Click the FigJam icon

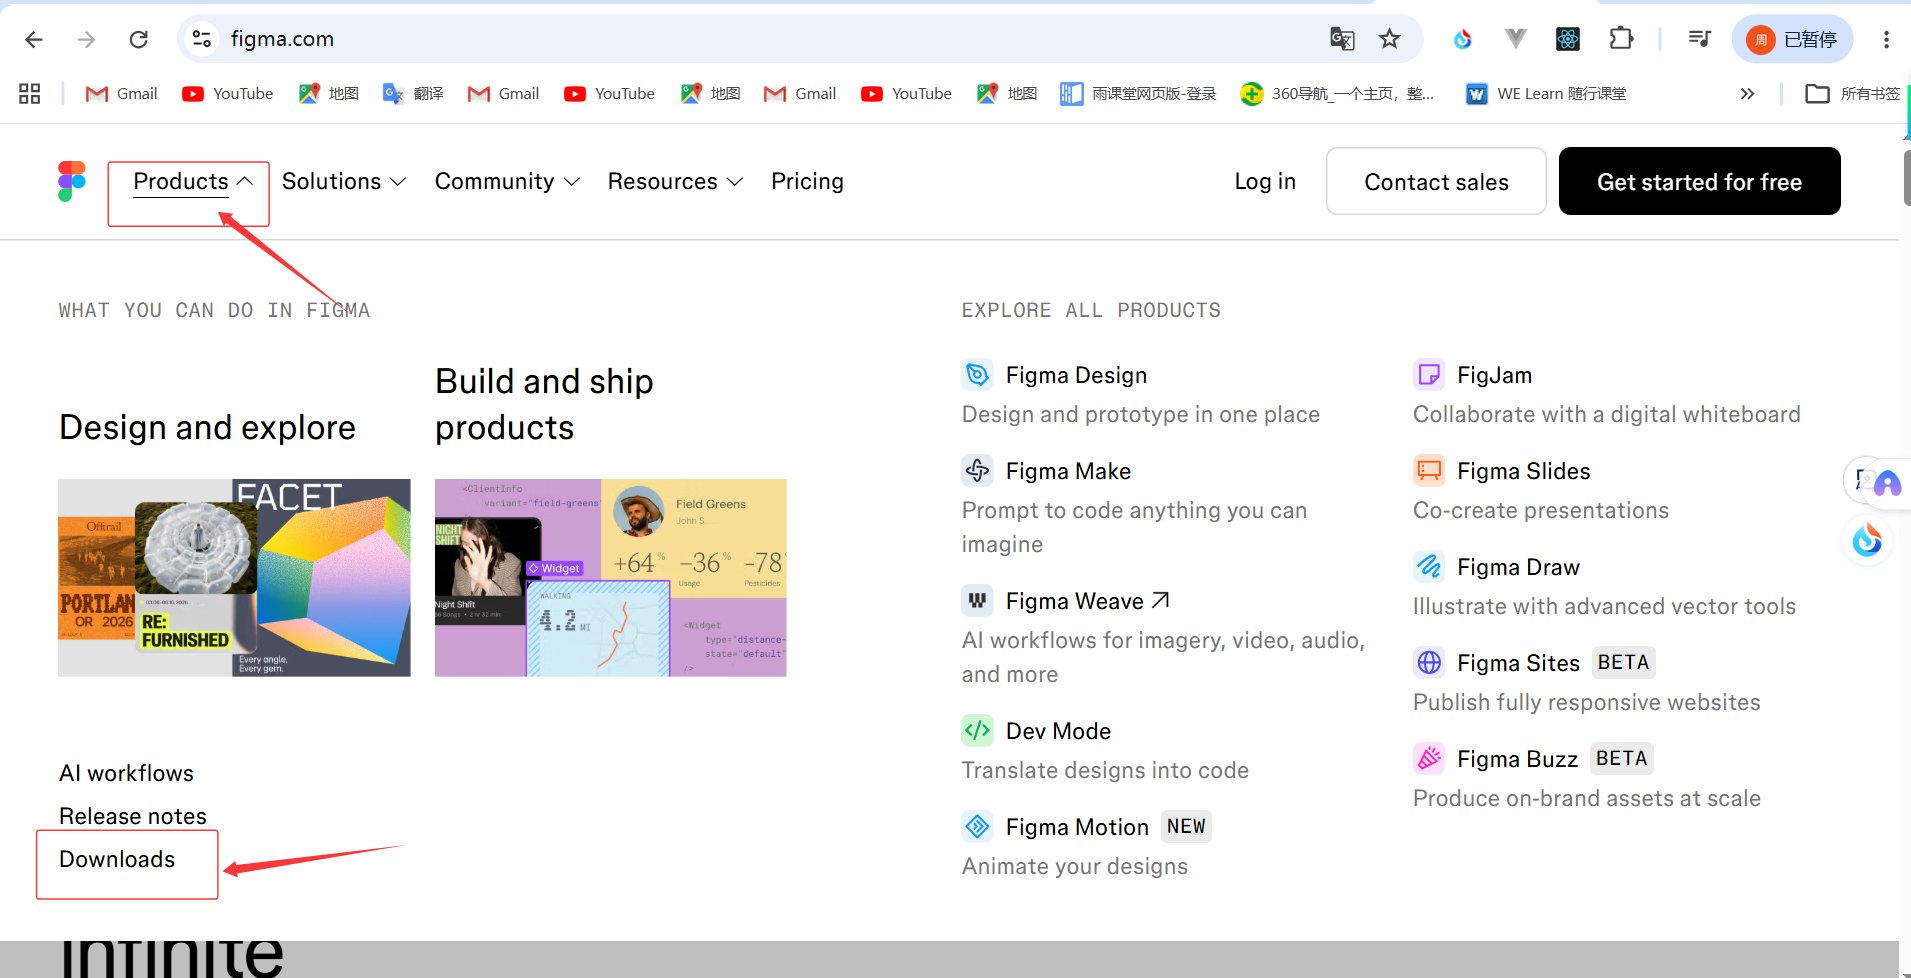coord(1429,375)
